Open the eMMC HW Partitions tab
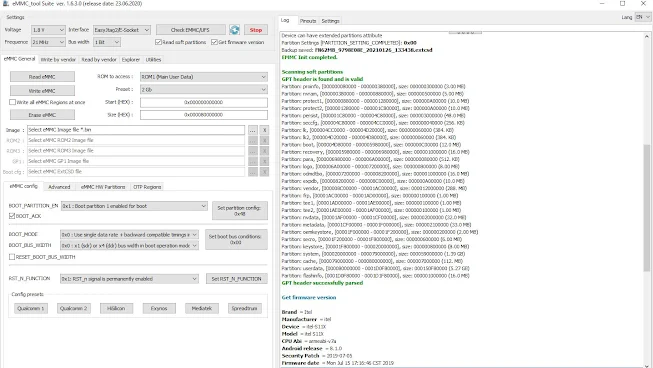This screenshot has width=653, height=368. pyautogui.click(x=103, y=187)
